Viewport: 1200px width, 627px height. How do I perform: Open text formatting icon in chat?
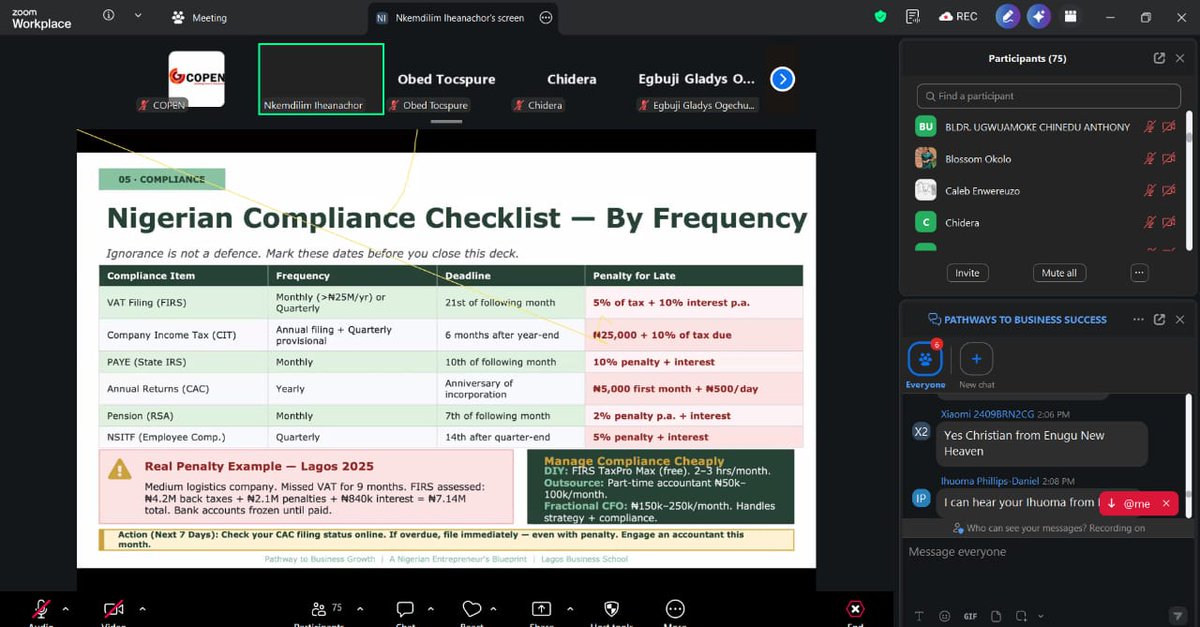919,616
